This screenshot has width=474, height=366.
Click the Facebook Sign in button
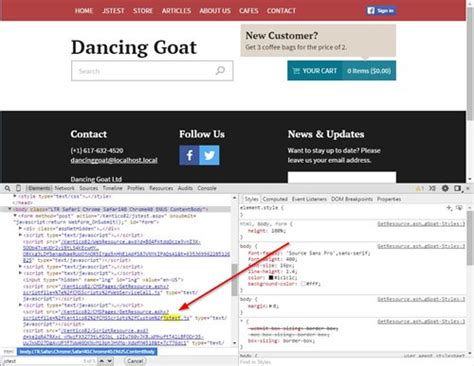[381, 11]
